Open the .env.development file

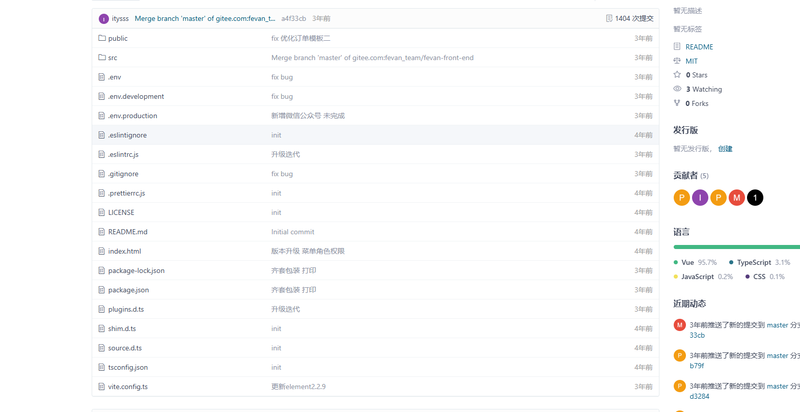pyautogui.click(x=136, y=96)
